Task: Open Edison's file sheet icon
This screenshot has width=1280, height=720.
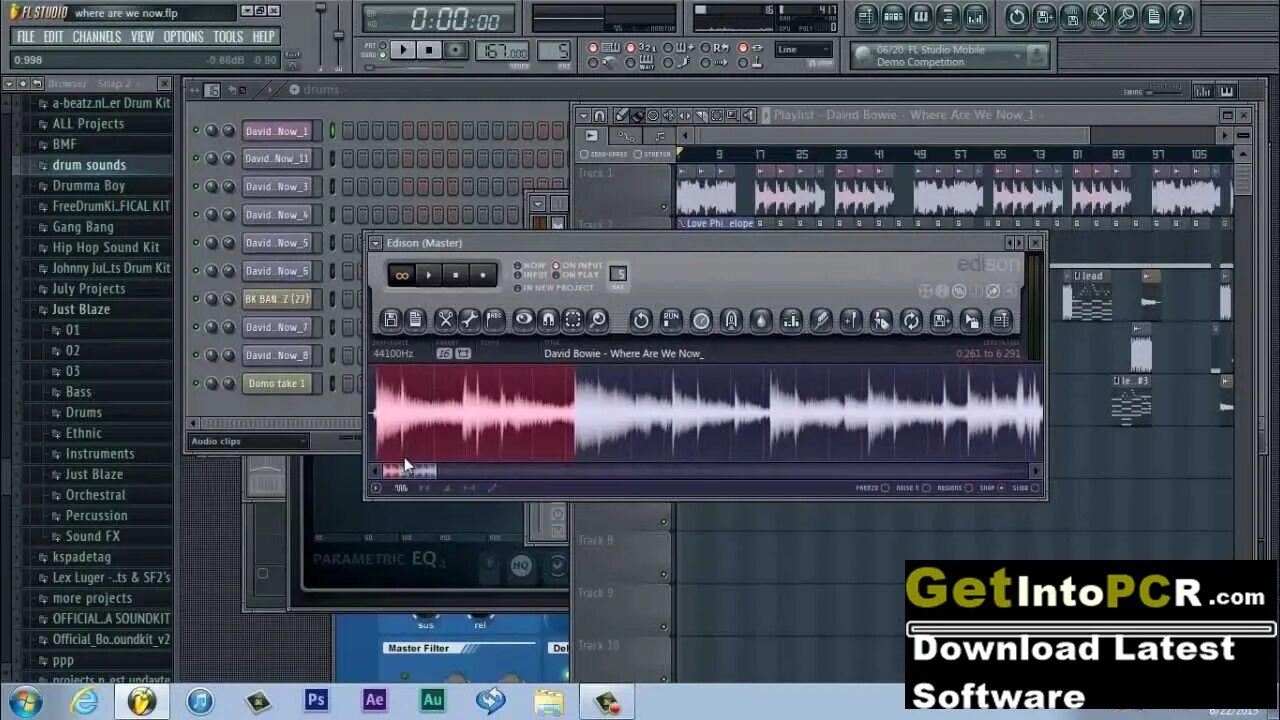Action: 415,320
